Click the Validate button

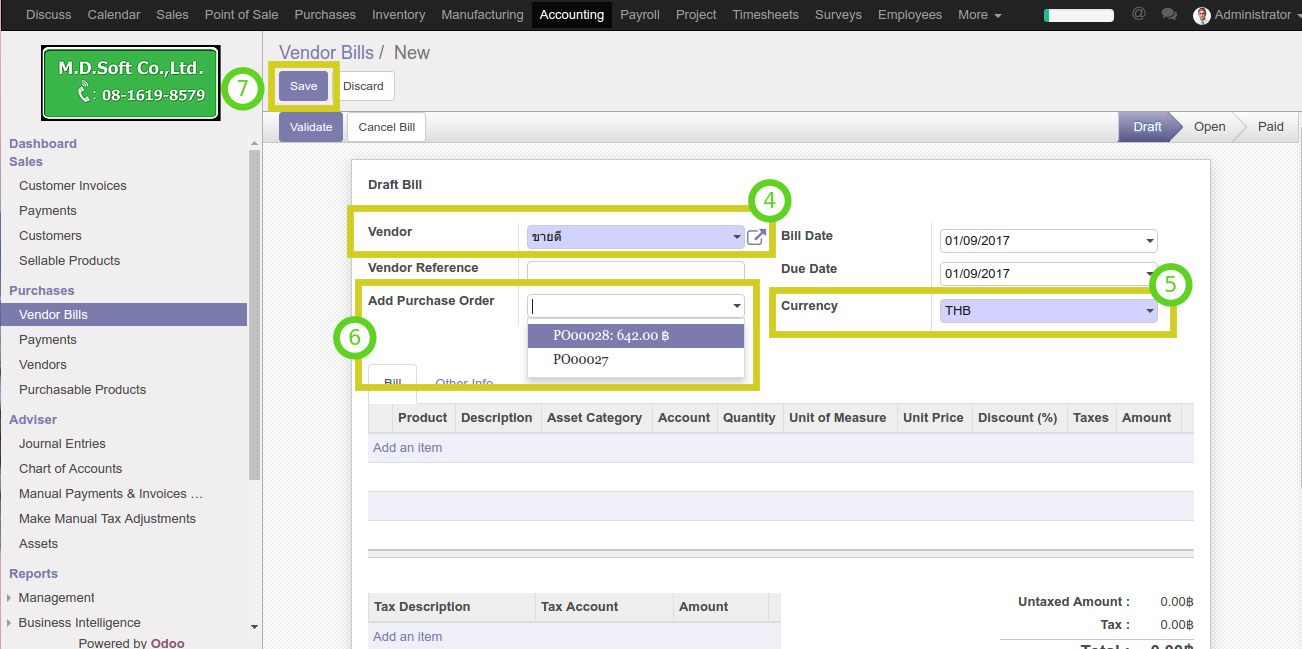coord(311,127)
